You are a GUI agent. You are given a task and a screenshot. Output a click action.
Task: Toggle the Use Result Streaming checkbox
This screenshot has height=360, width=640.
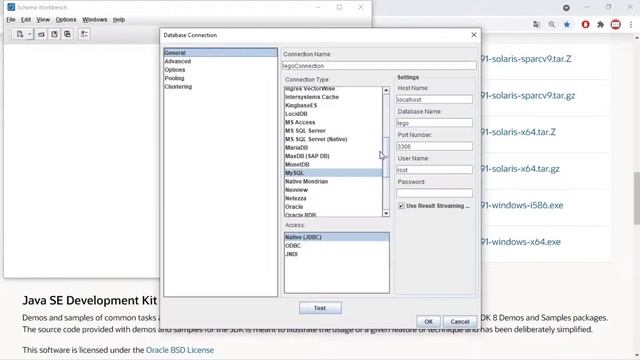(x=401, y=206)
